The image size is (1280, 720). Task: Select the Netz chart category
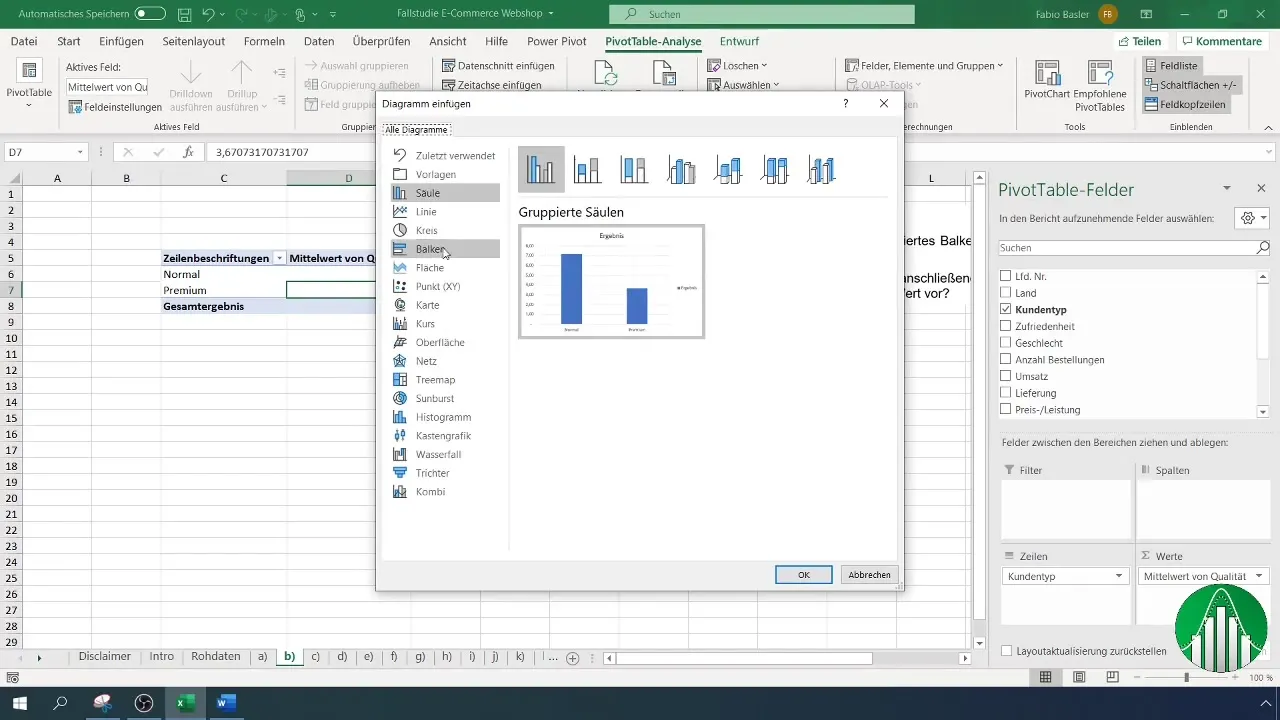tap(445, 361)
